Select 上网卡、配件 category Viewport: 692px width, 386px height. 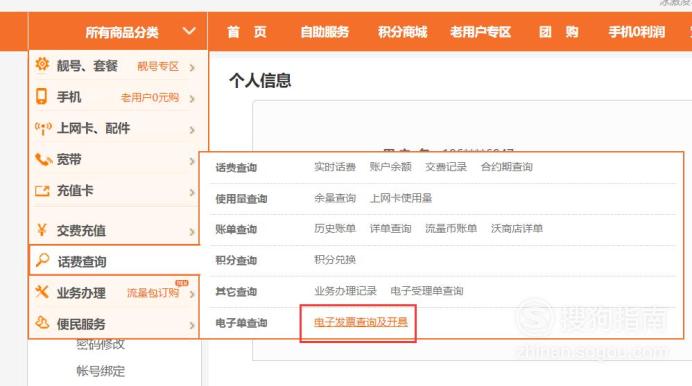point(93,128)
